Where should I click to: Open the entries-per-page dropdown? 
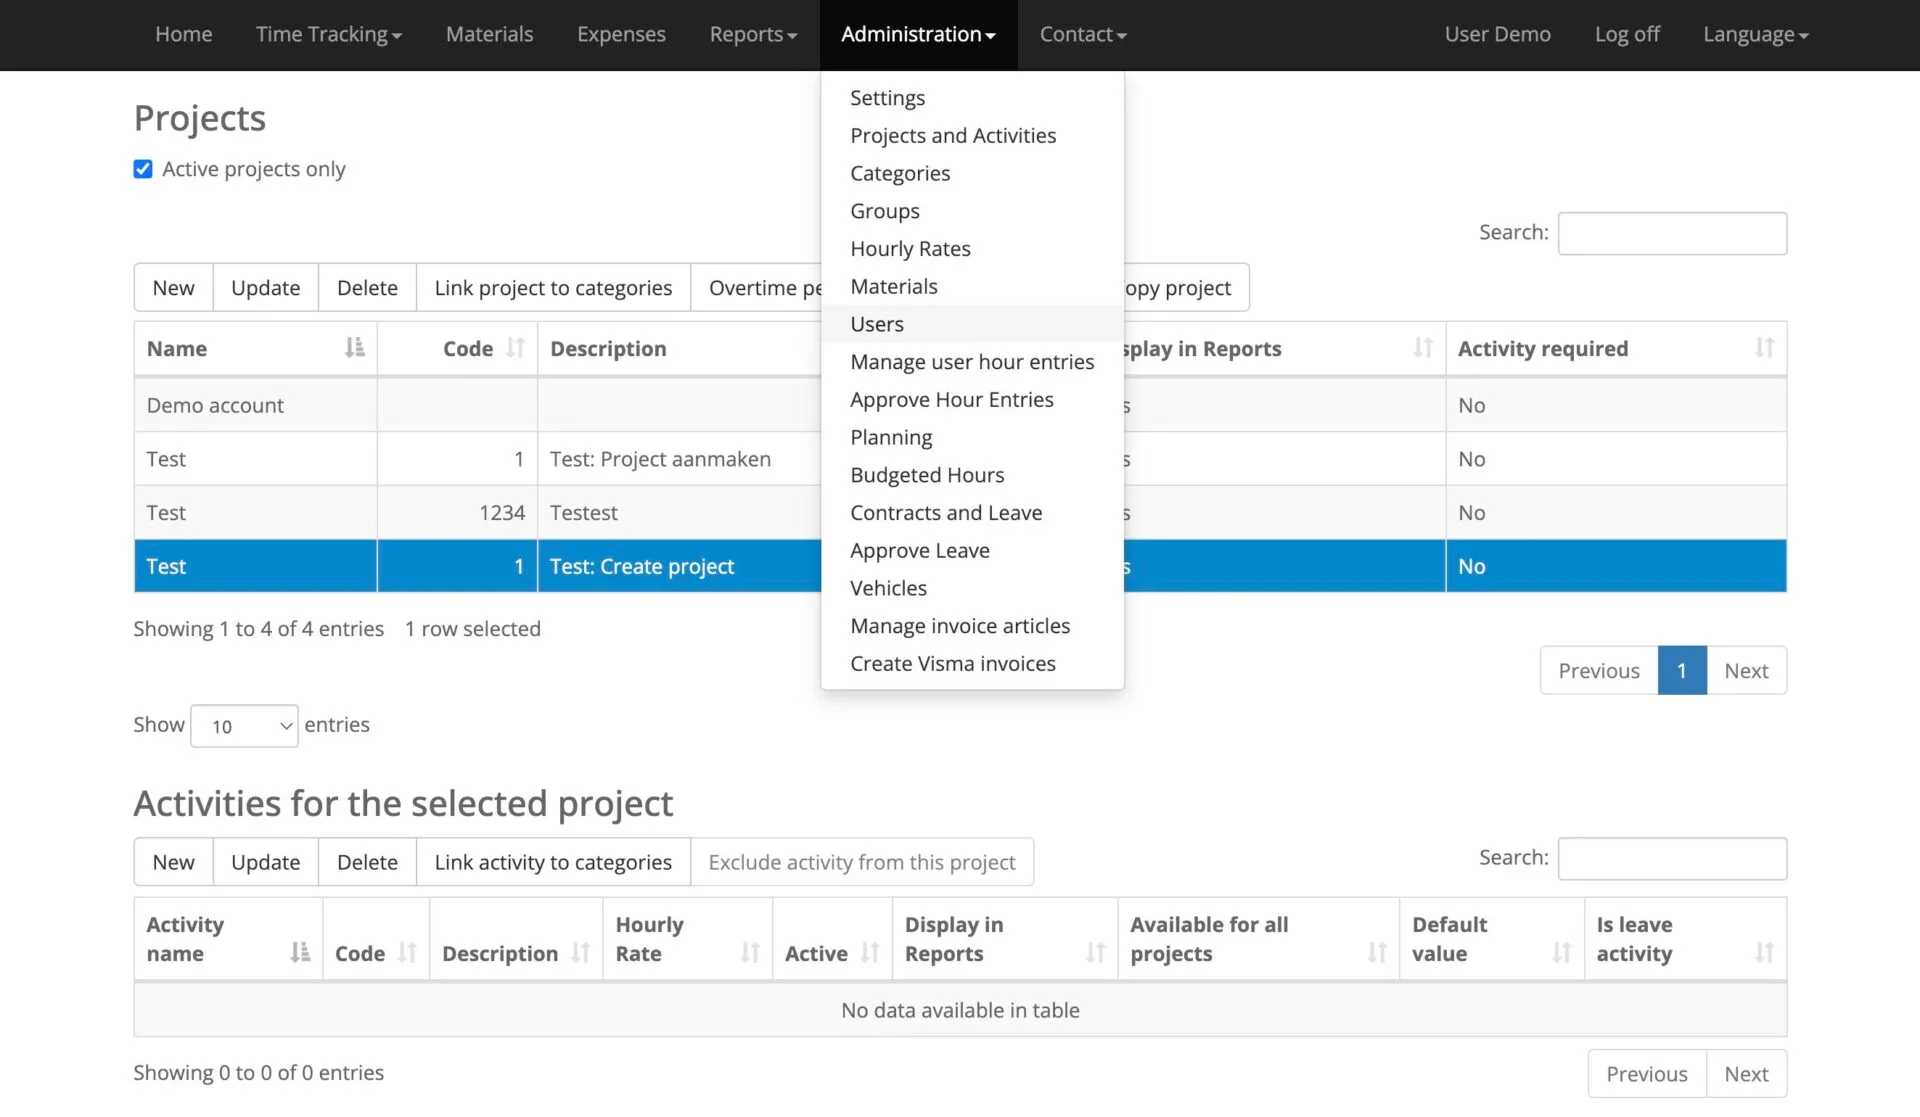[244, 726]
